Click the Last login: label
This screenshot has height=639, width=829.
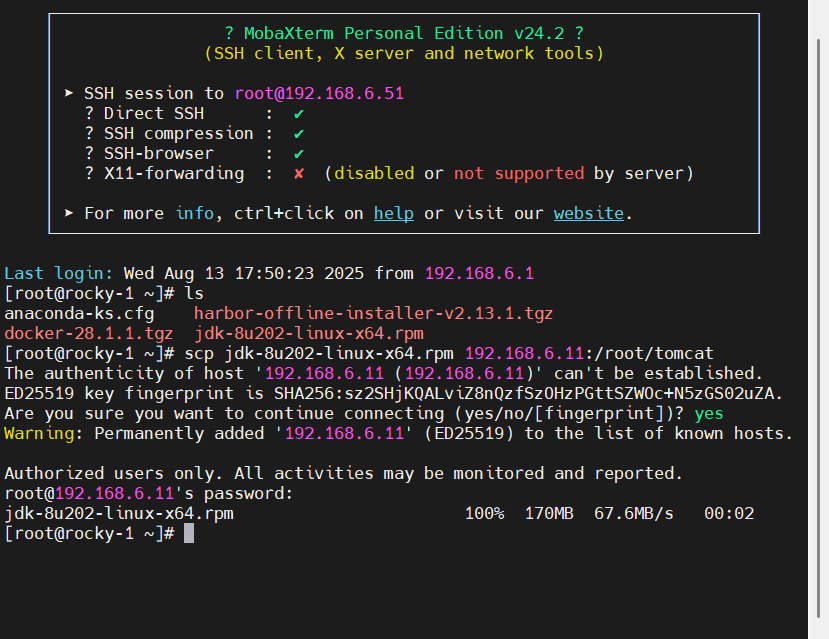pyautogui.click(x=59, y=273)
